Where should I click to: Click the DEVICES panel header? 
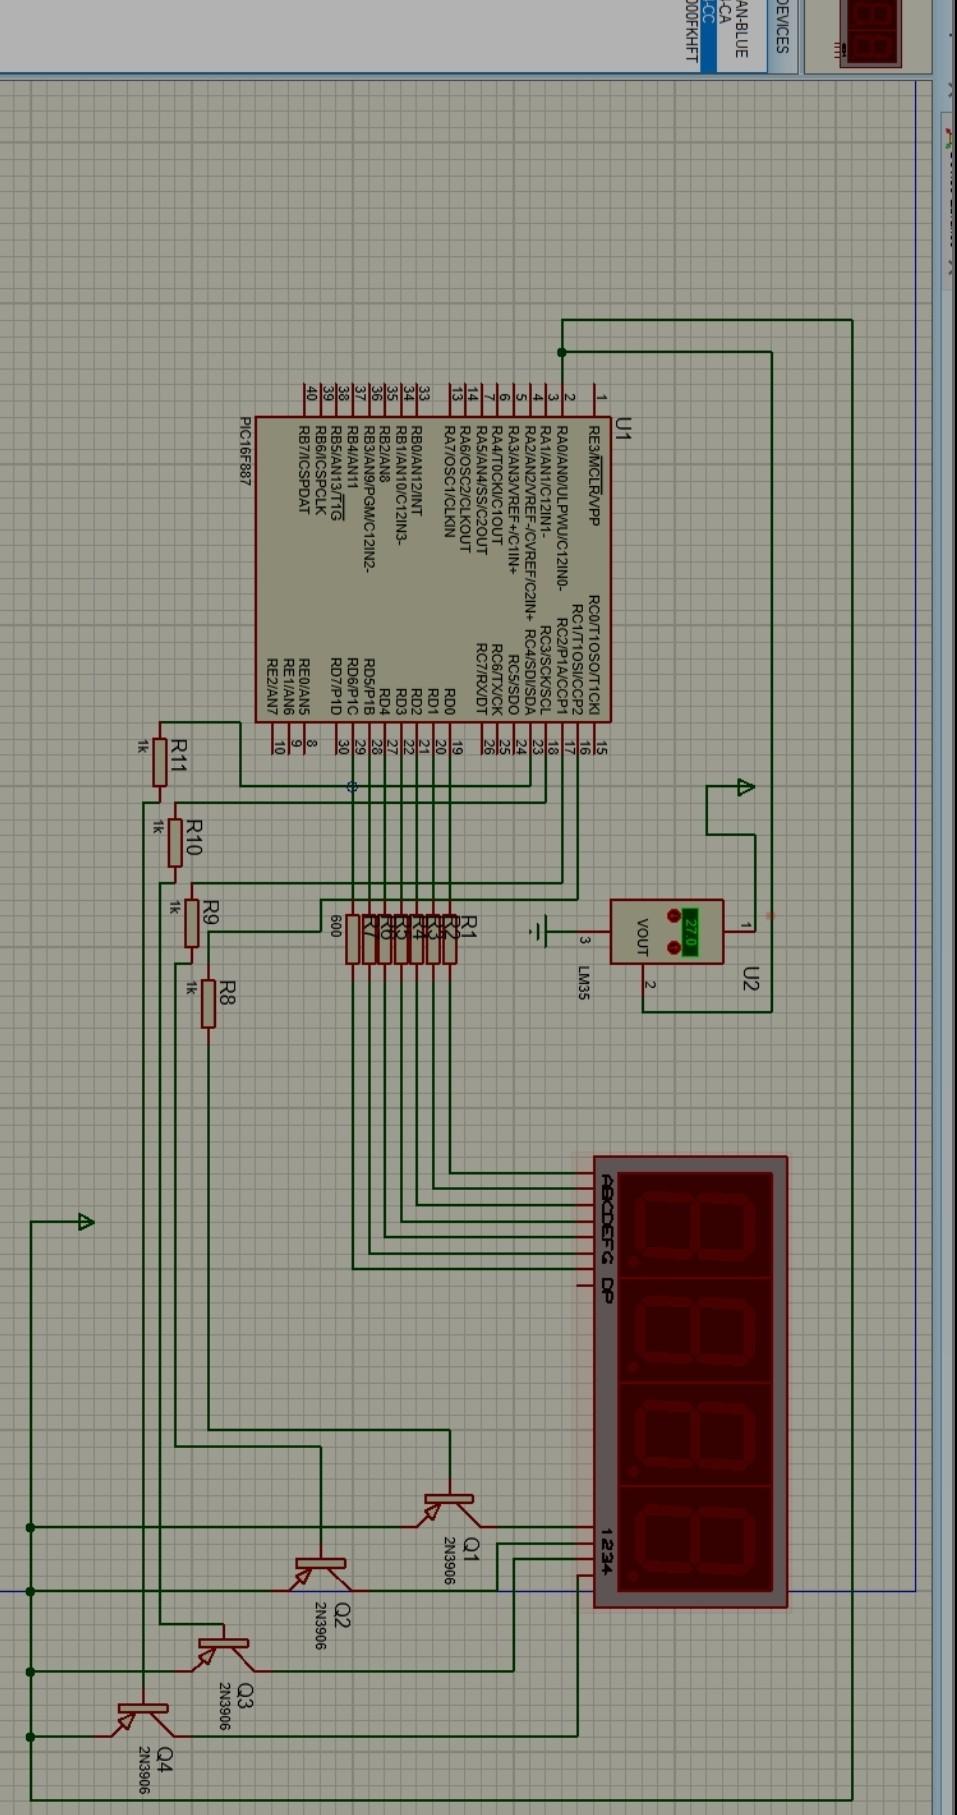click(783, 36)
